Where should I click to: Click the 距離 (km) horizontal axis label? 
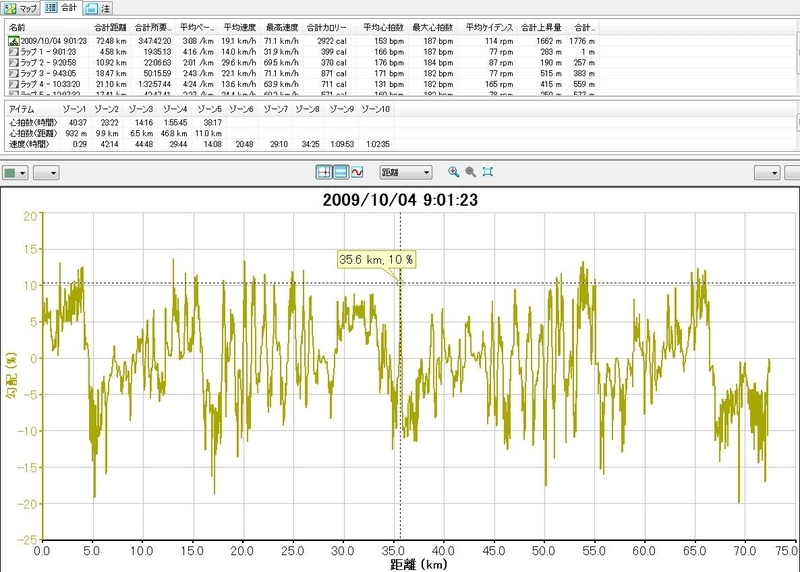click(x=419, y=564)
